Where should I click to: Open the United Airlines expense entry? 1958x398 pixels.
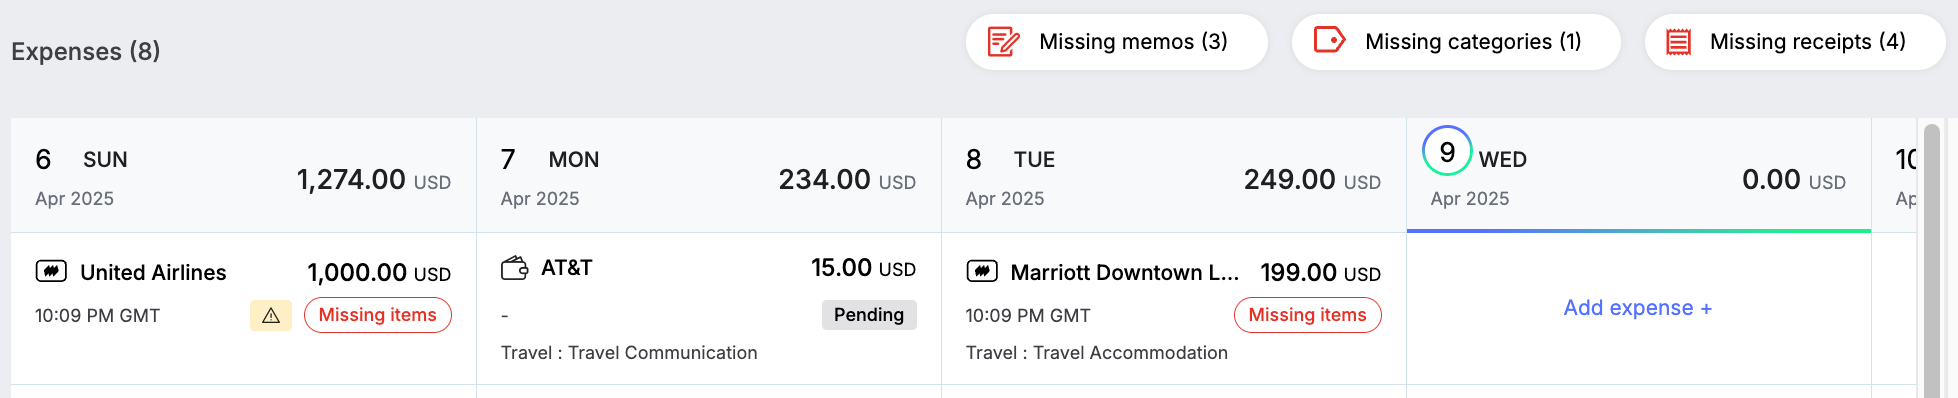tap(243, 308)
